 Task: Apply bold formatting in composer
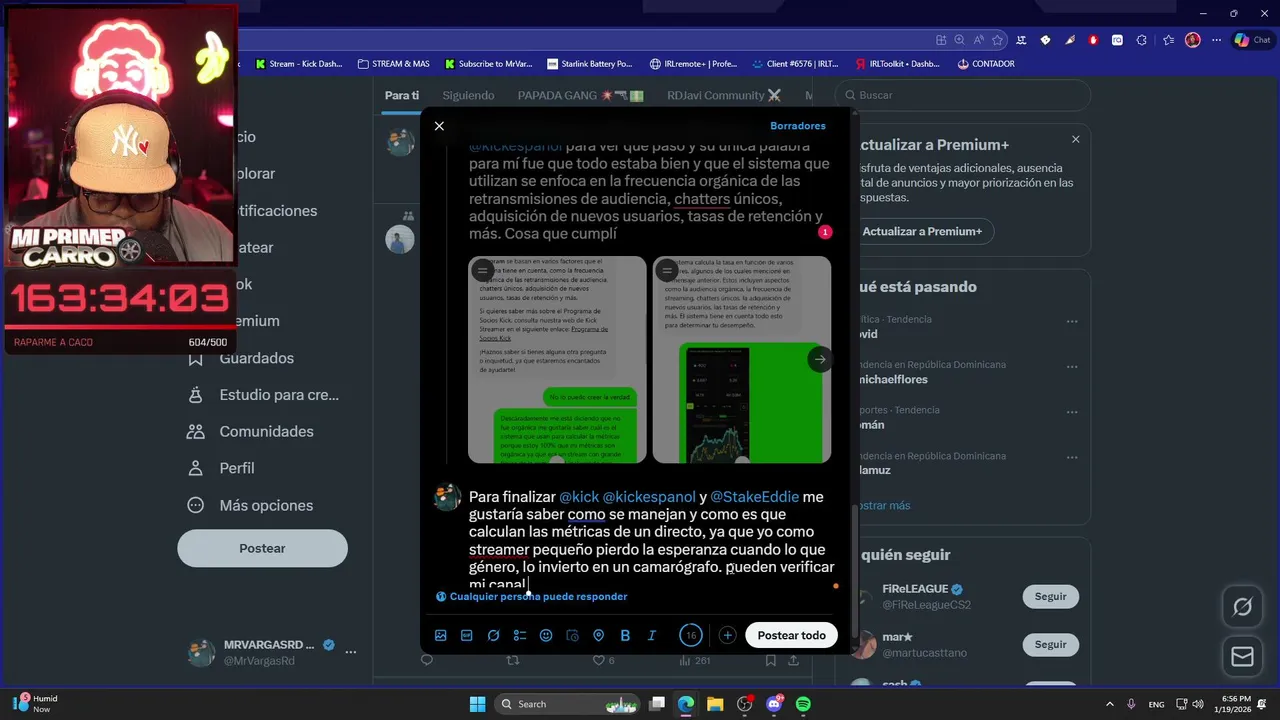click(625, 635)
